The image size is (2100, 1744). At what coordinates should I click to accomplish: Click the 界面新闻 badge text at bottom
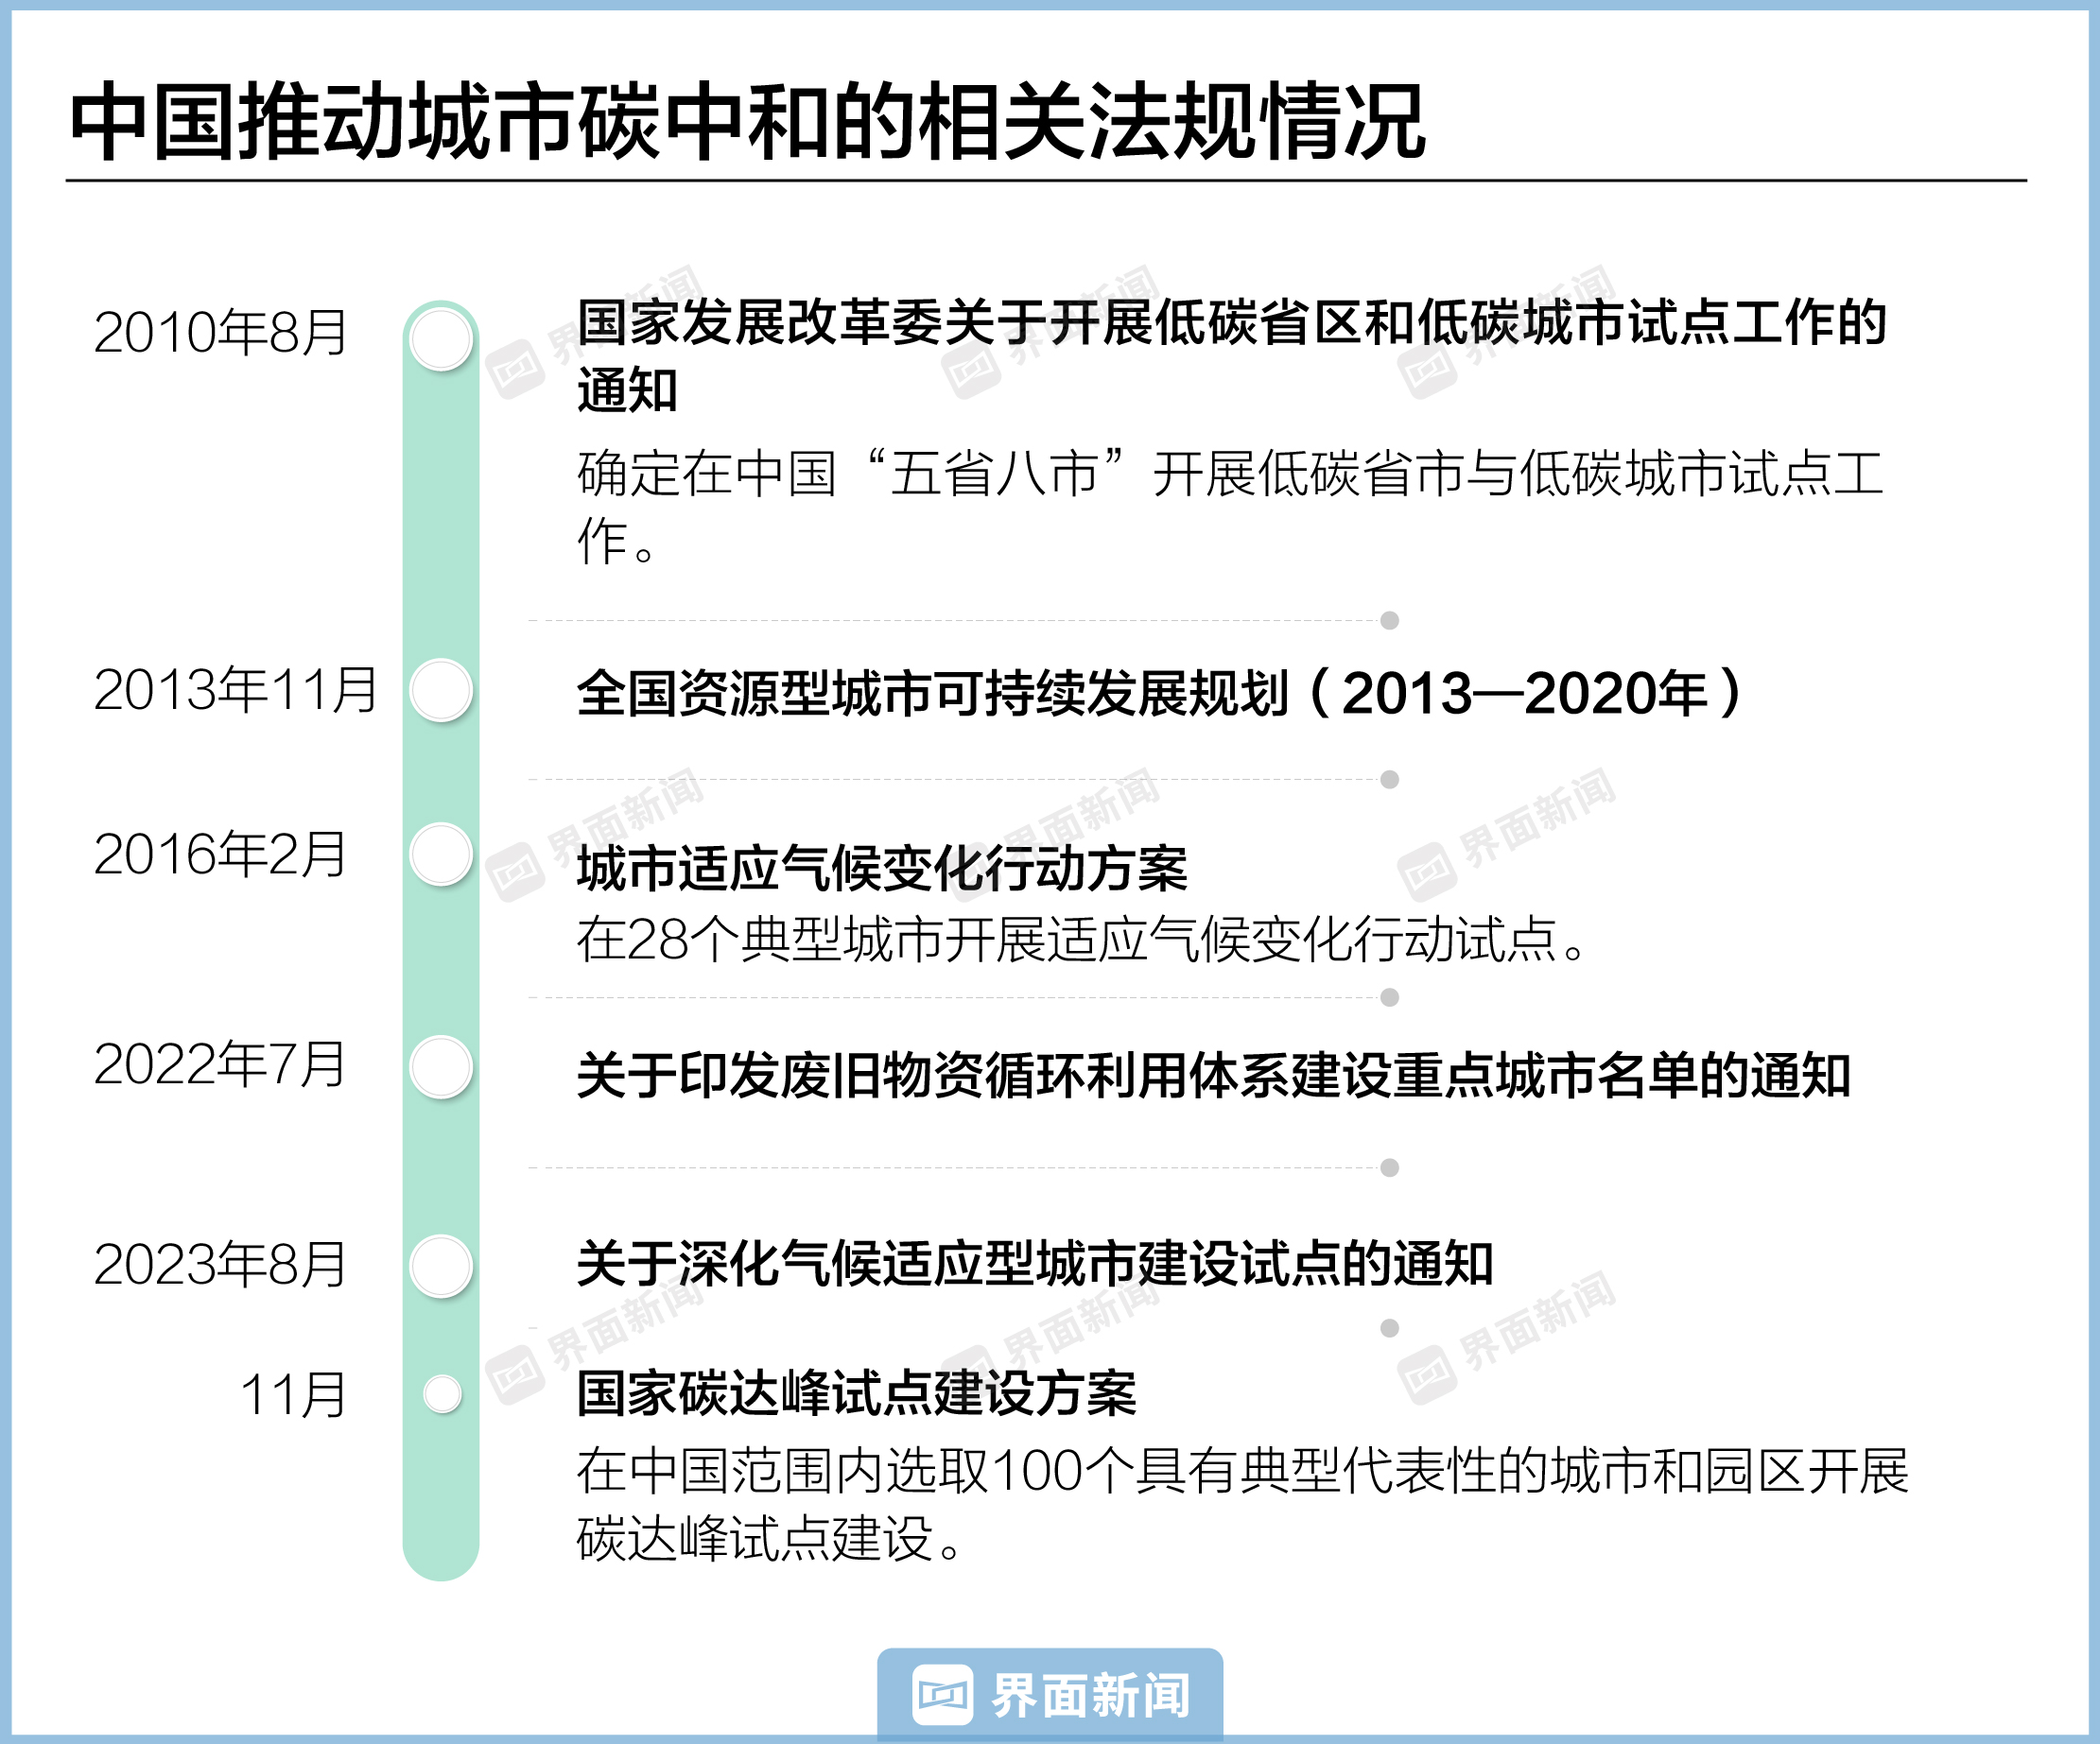pos(1090,1696)
